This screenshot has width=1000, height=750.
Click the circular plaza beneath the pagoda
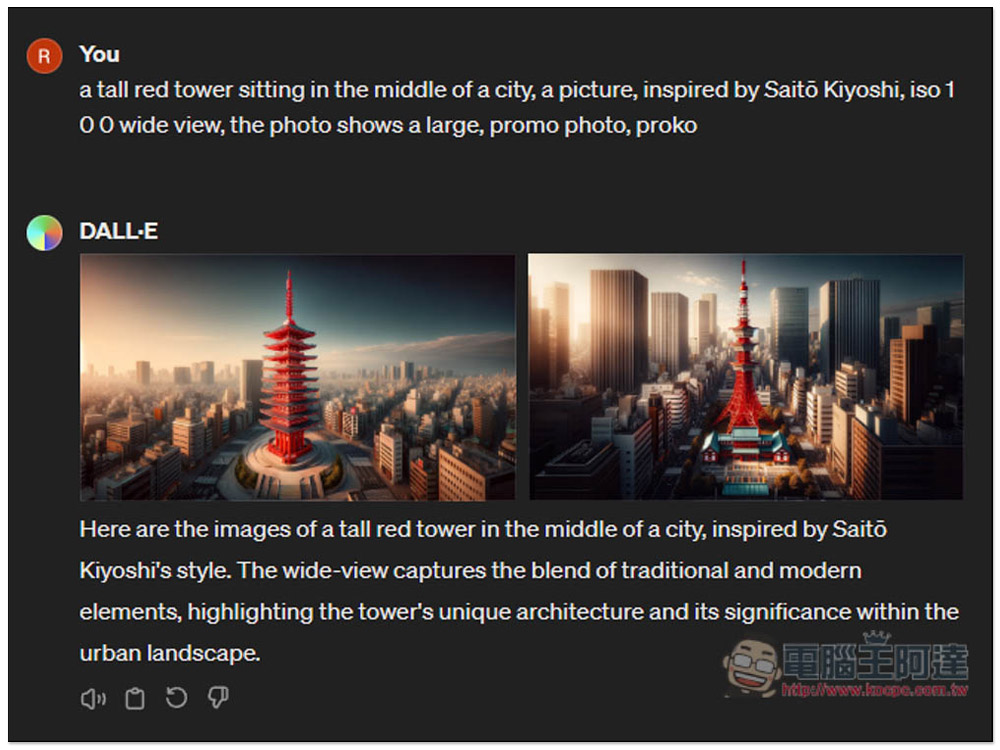290,473
